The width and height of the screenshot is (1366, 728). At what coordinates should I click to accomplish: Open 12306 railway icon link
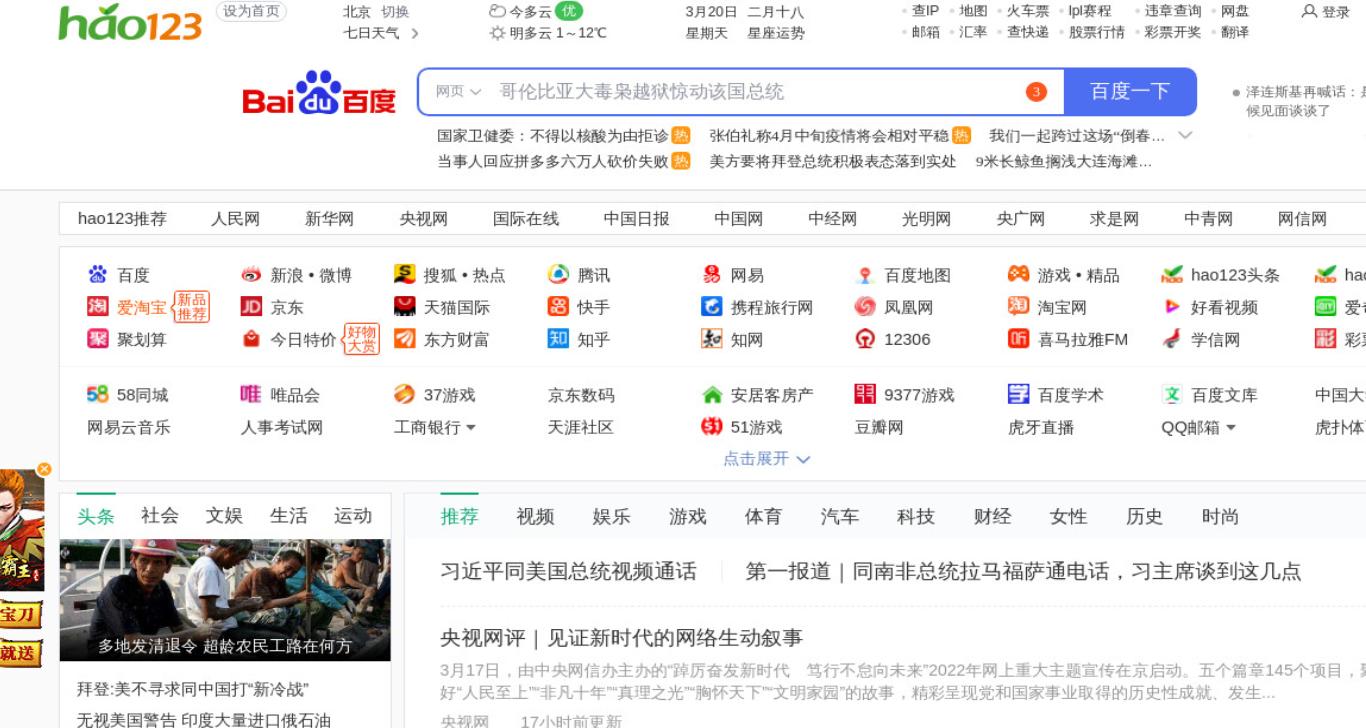[865, 339]
